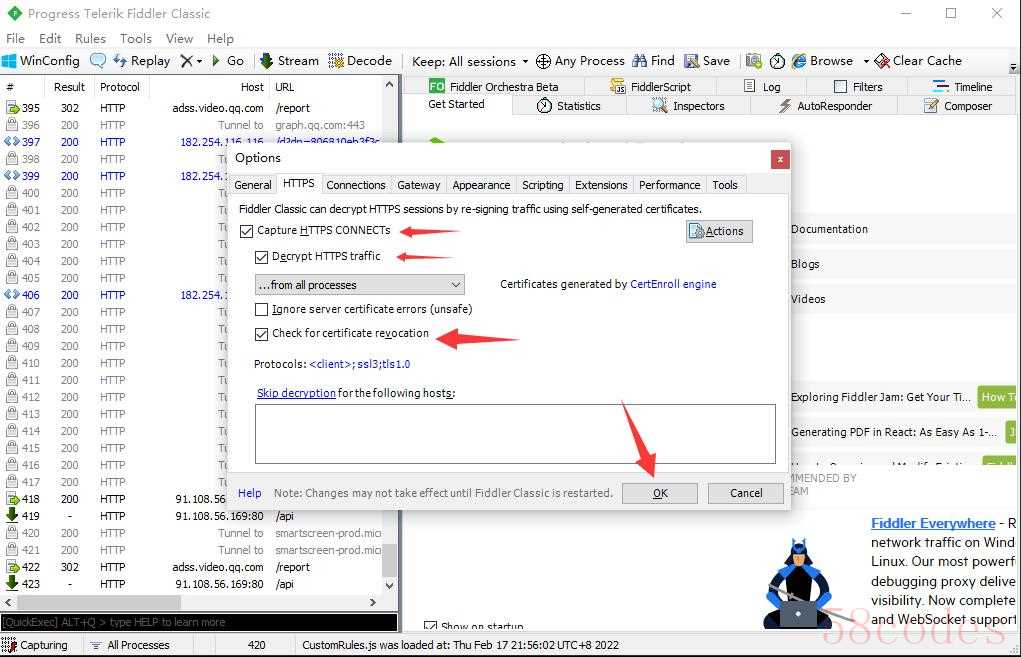
Task: Uncheck Capture HTTPS CONNECTs checkbox
Action: 247,231
